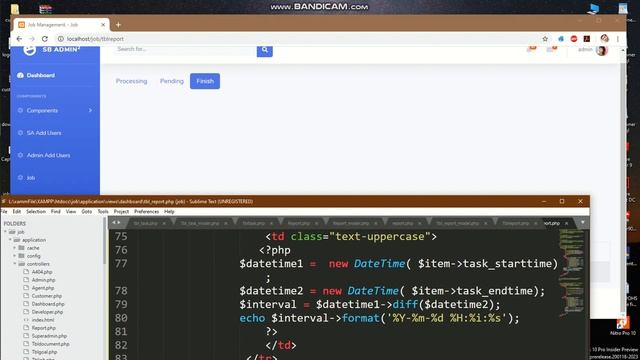The height and width of the screenshot is (360, 640).
Task: Click the blue search button
Action: (264, 50)
